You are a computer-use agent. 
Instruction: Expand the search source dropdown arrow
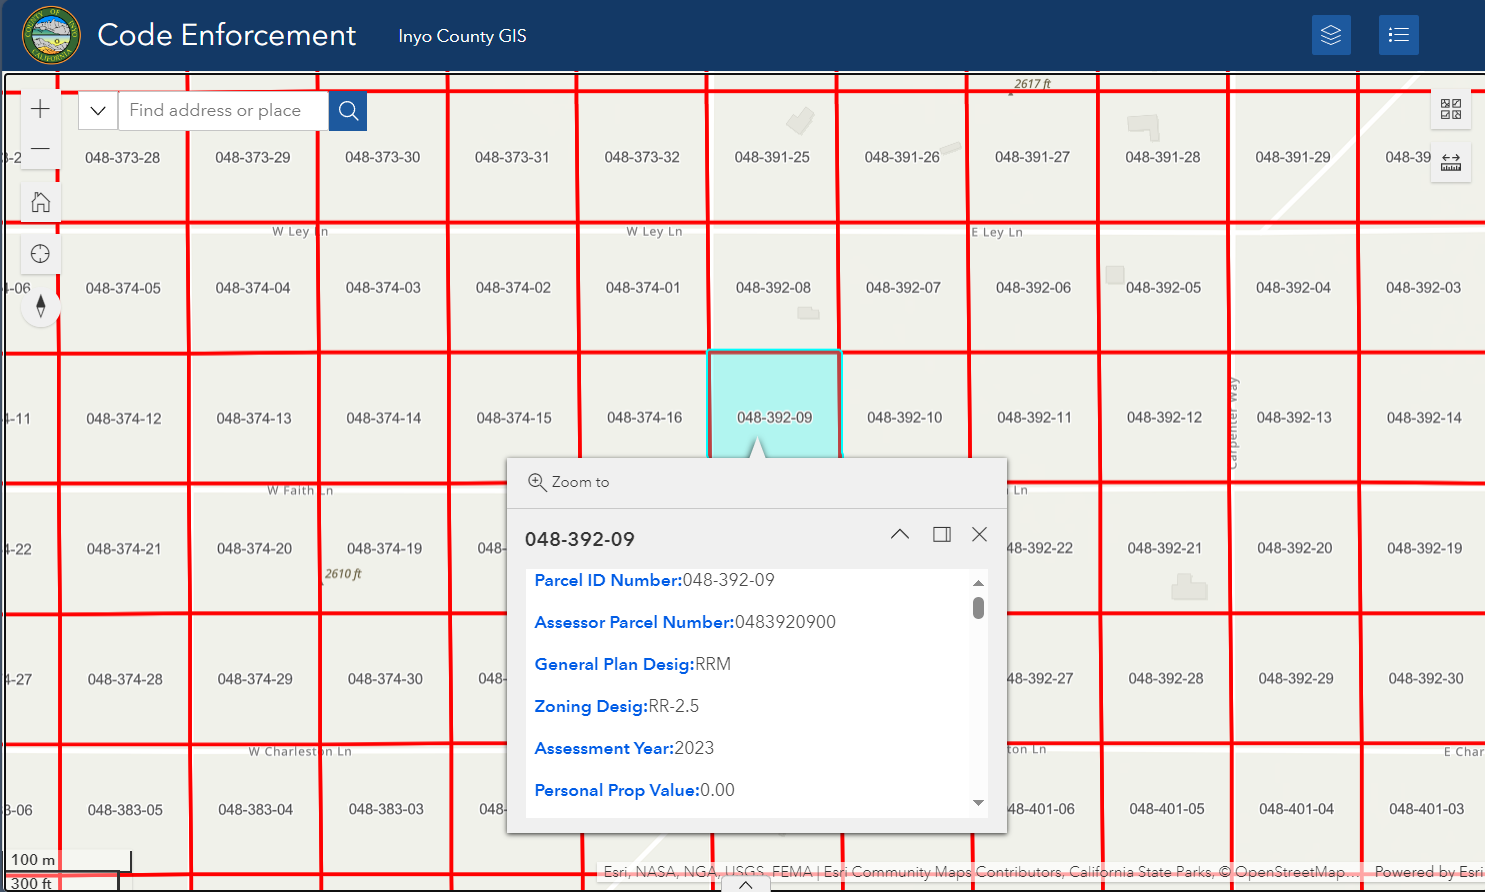click(98, 111)
